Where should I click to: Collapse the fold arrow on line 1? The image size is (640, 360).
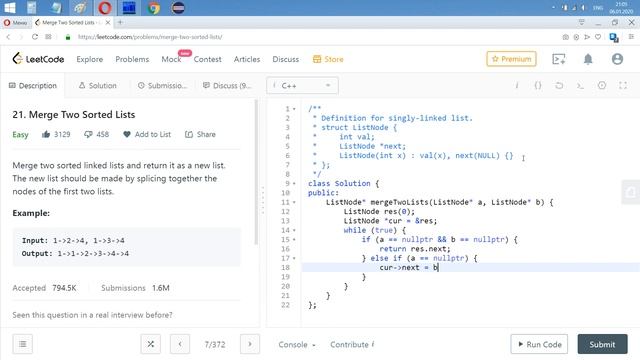[294, 109]
